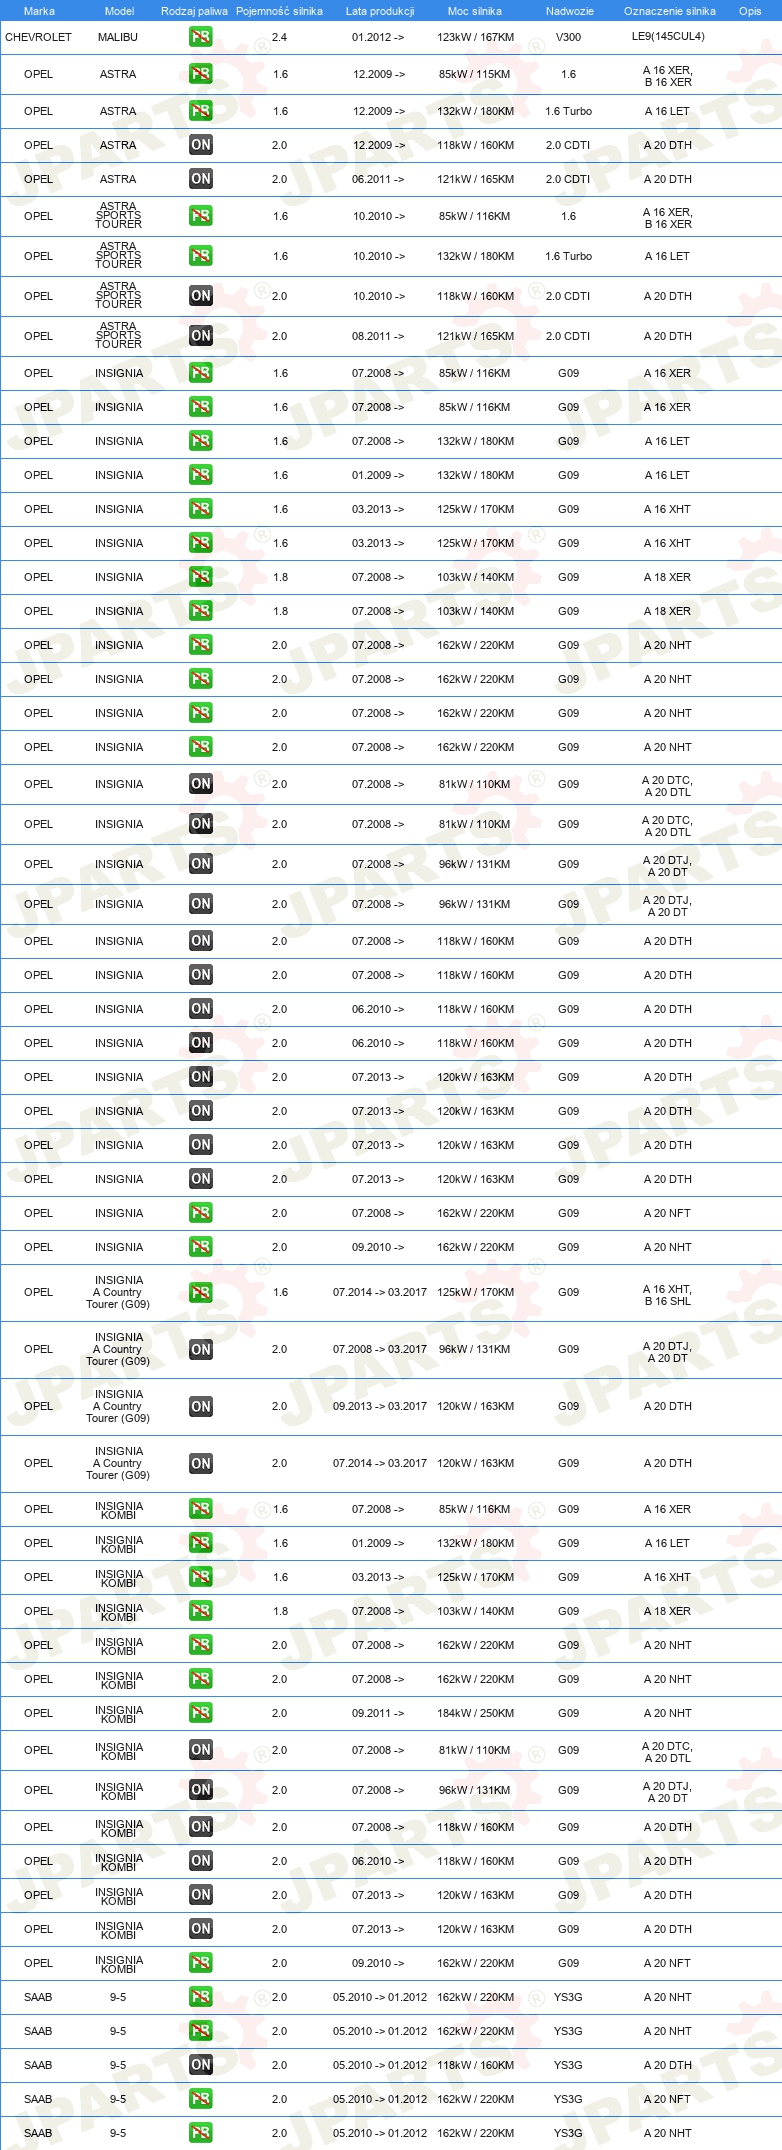Click the Rodzaj paliwa column header
This screenshot has width=782, height=2150.
click(x=194, y=11)
